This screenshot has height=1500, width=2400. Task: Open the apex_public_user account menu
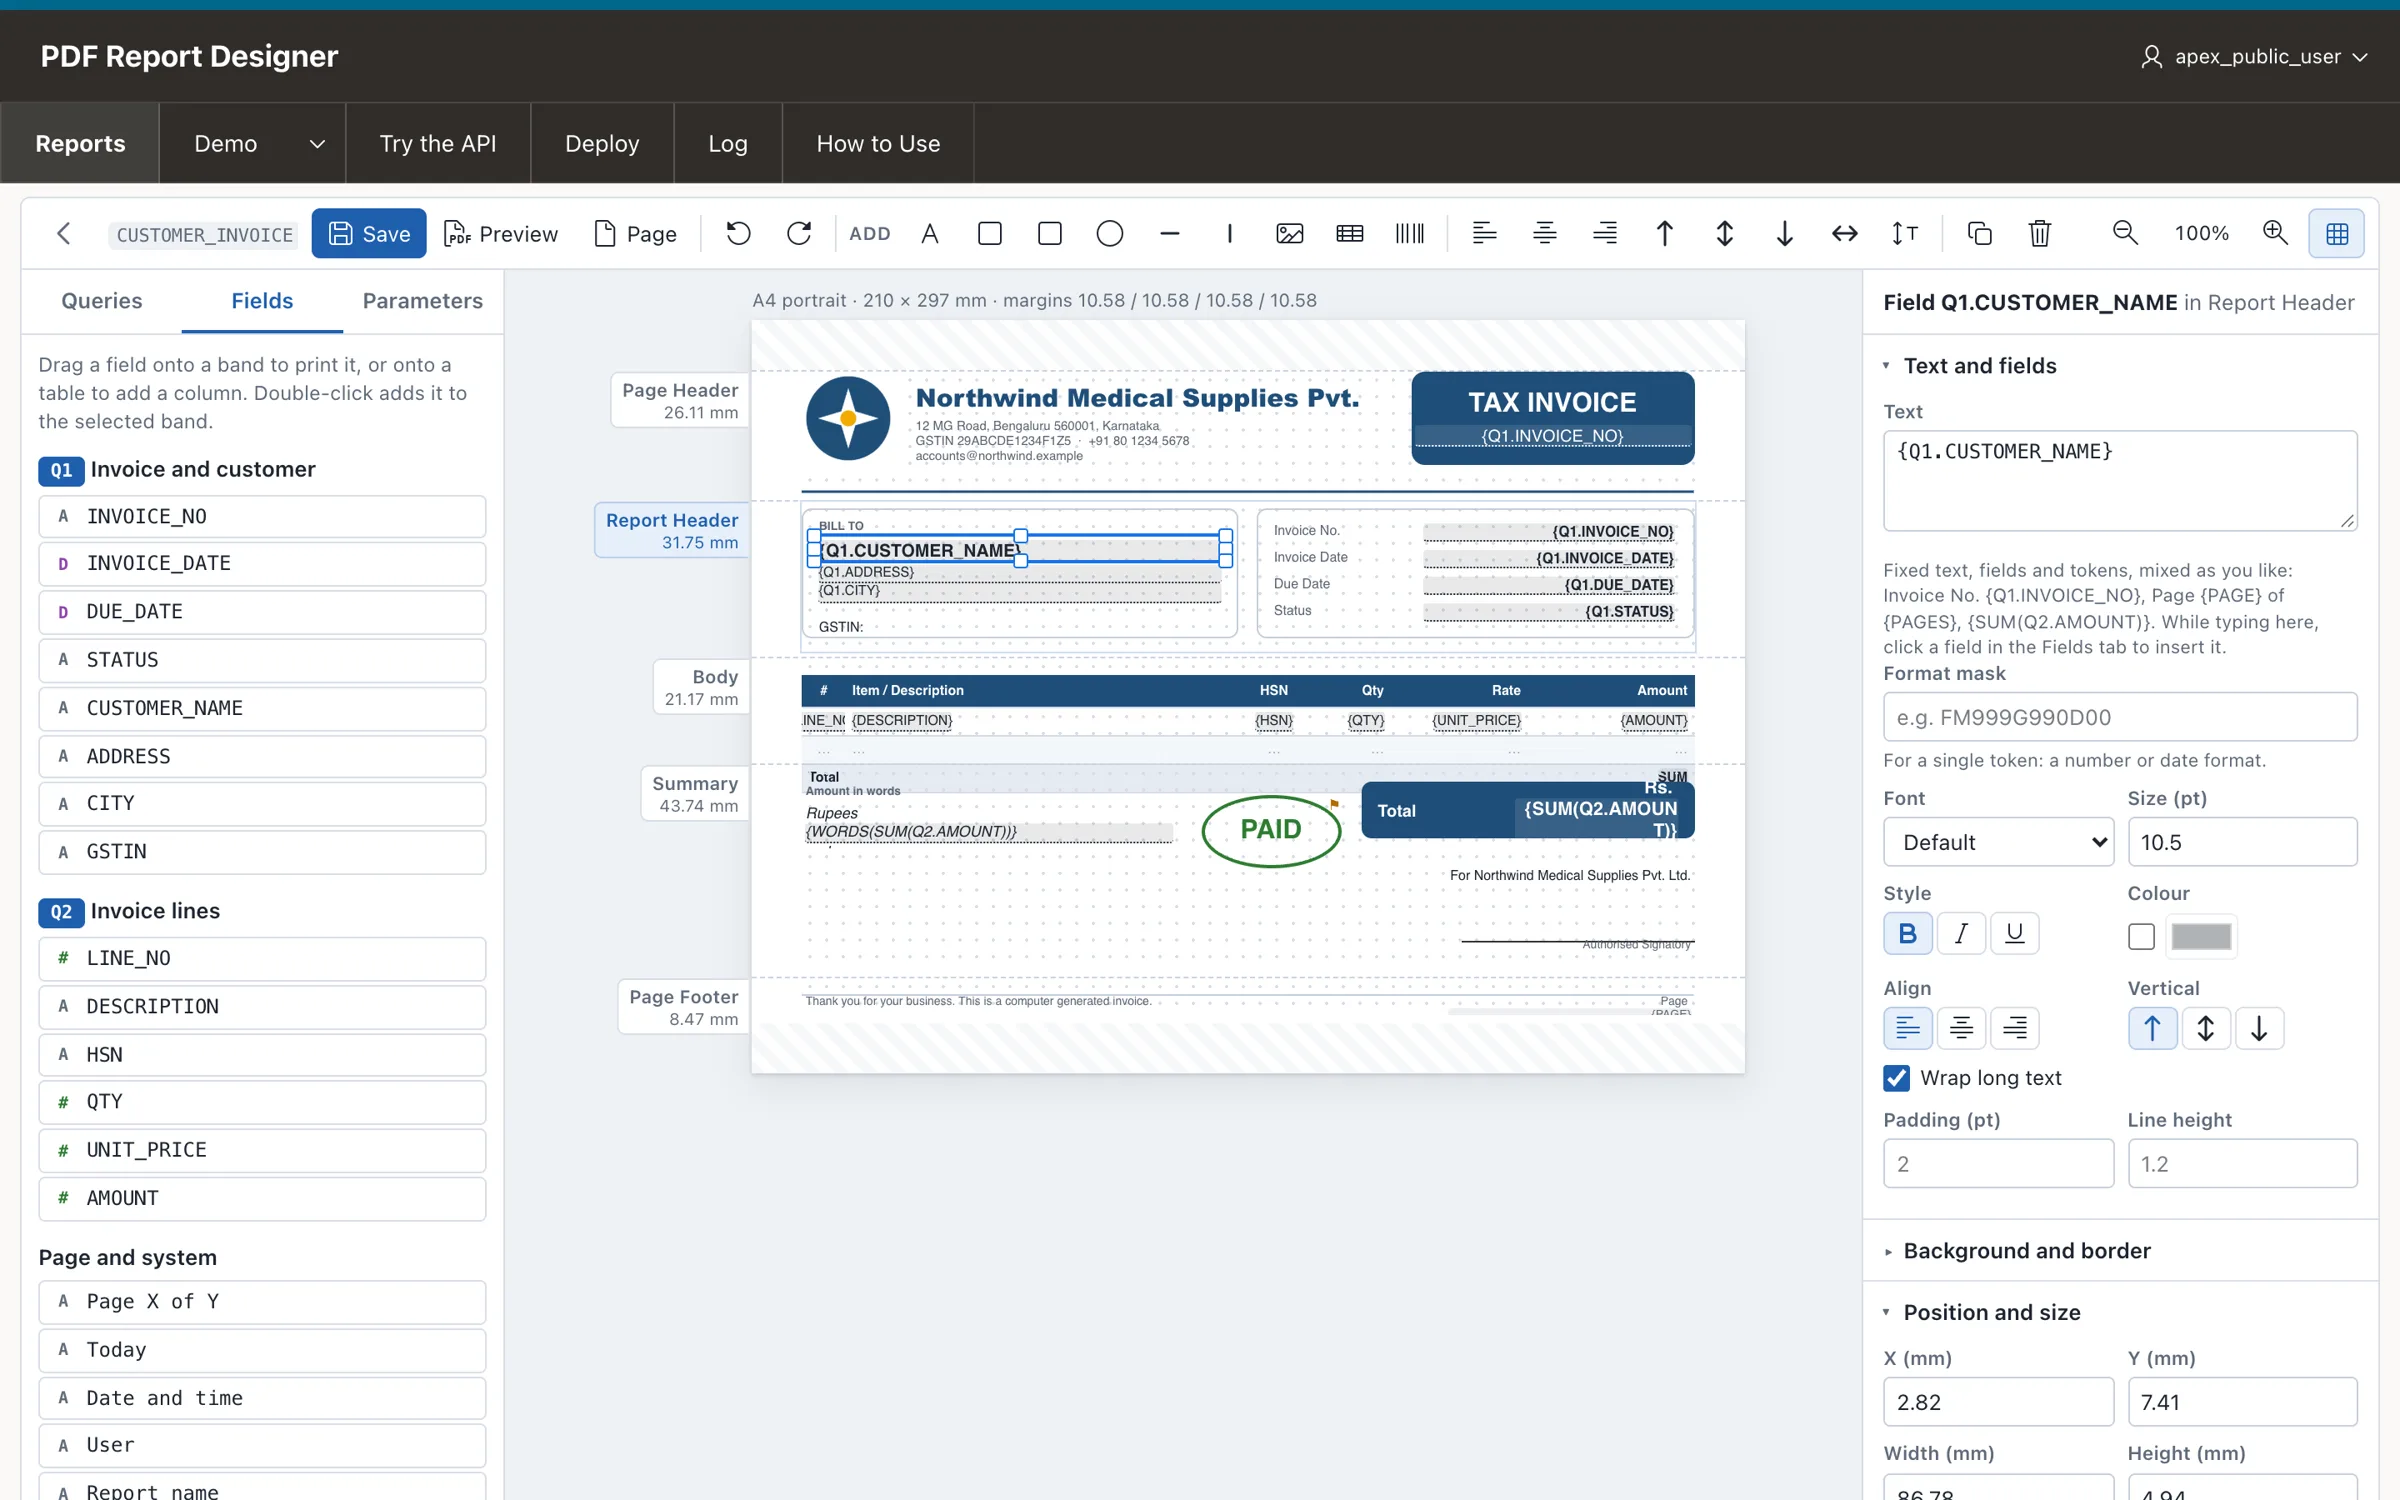tap(2254, 56)
